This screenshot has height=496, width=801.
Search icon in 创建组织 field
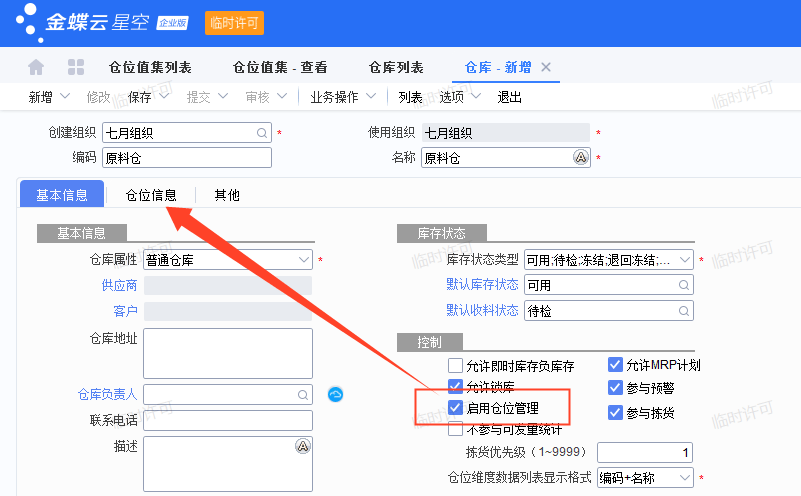pyautogui.click(x=262, y=133)
